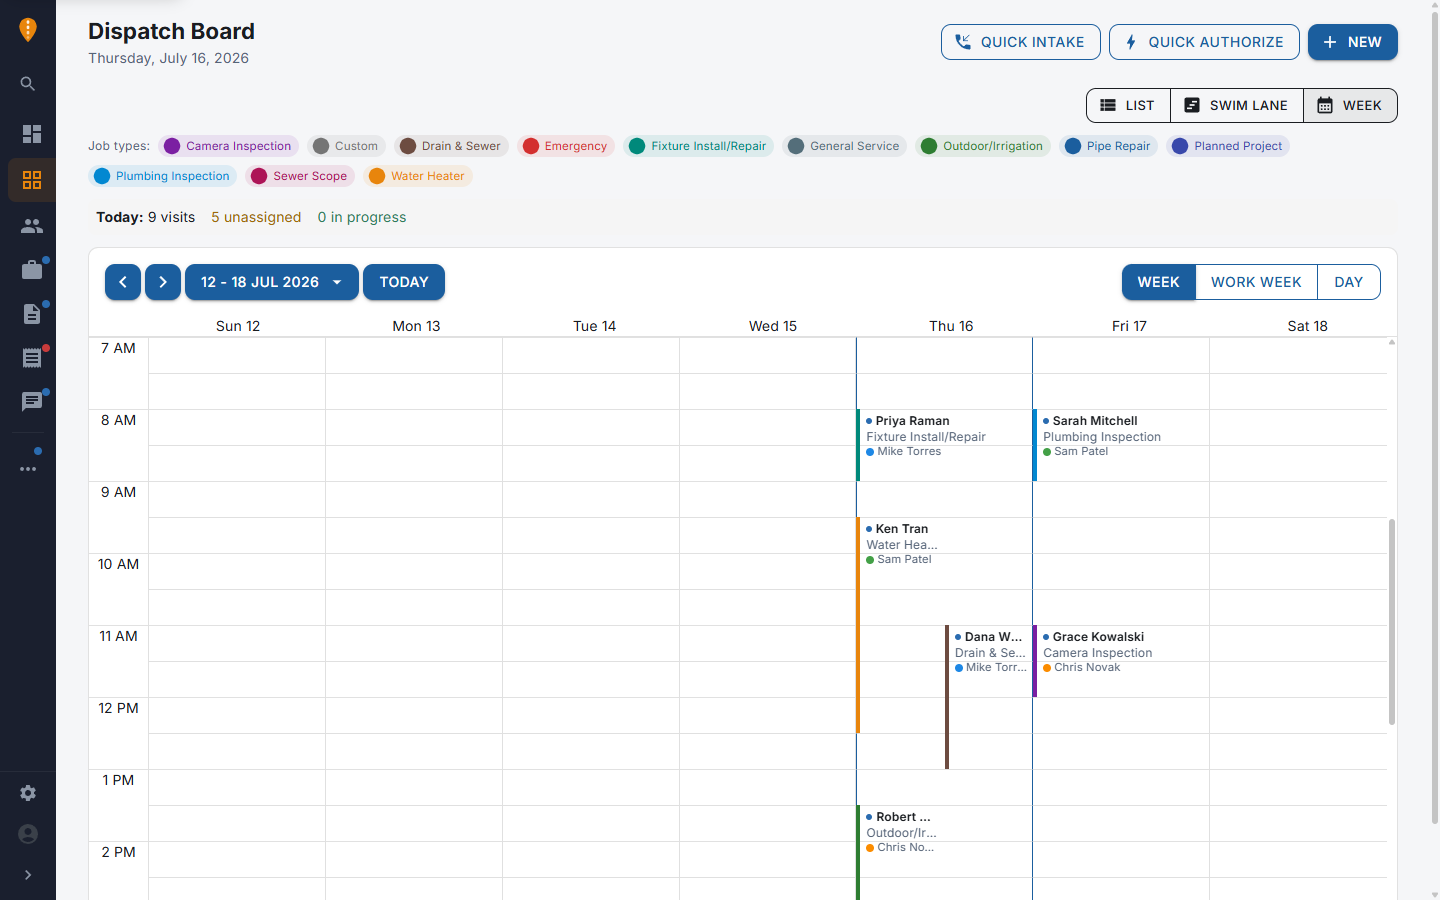Go to previous week arrow
The image size is (1440, 900).
pyautogui.click(x=123, y=282)
